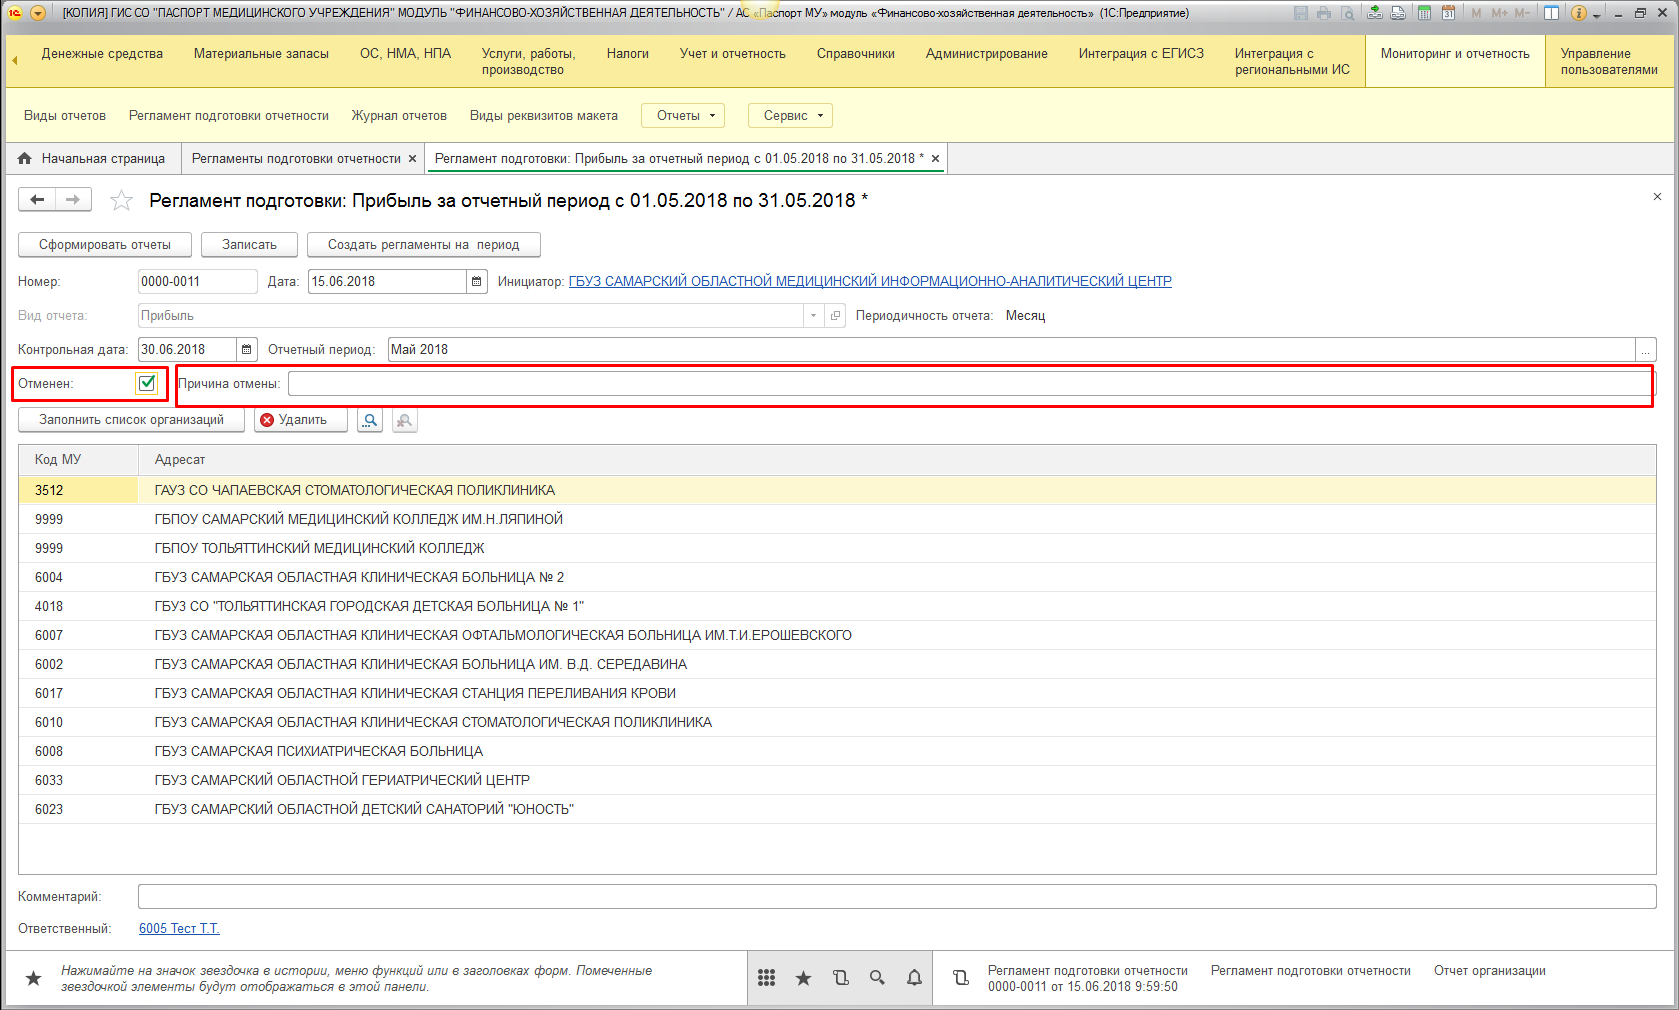Screen dimensions: 1679x1010
Task: Open the calculator from the title bar
Action: point(1423,13)
